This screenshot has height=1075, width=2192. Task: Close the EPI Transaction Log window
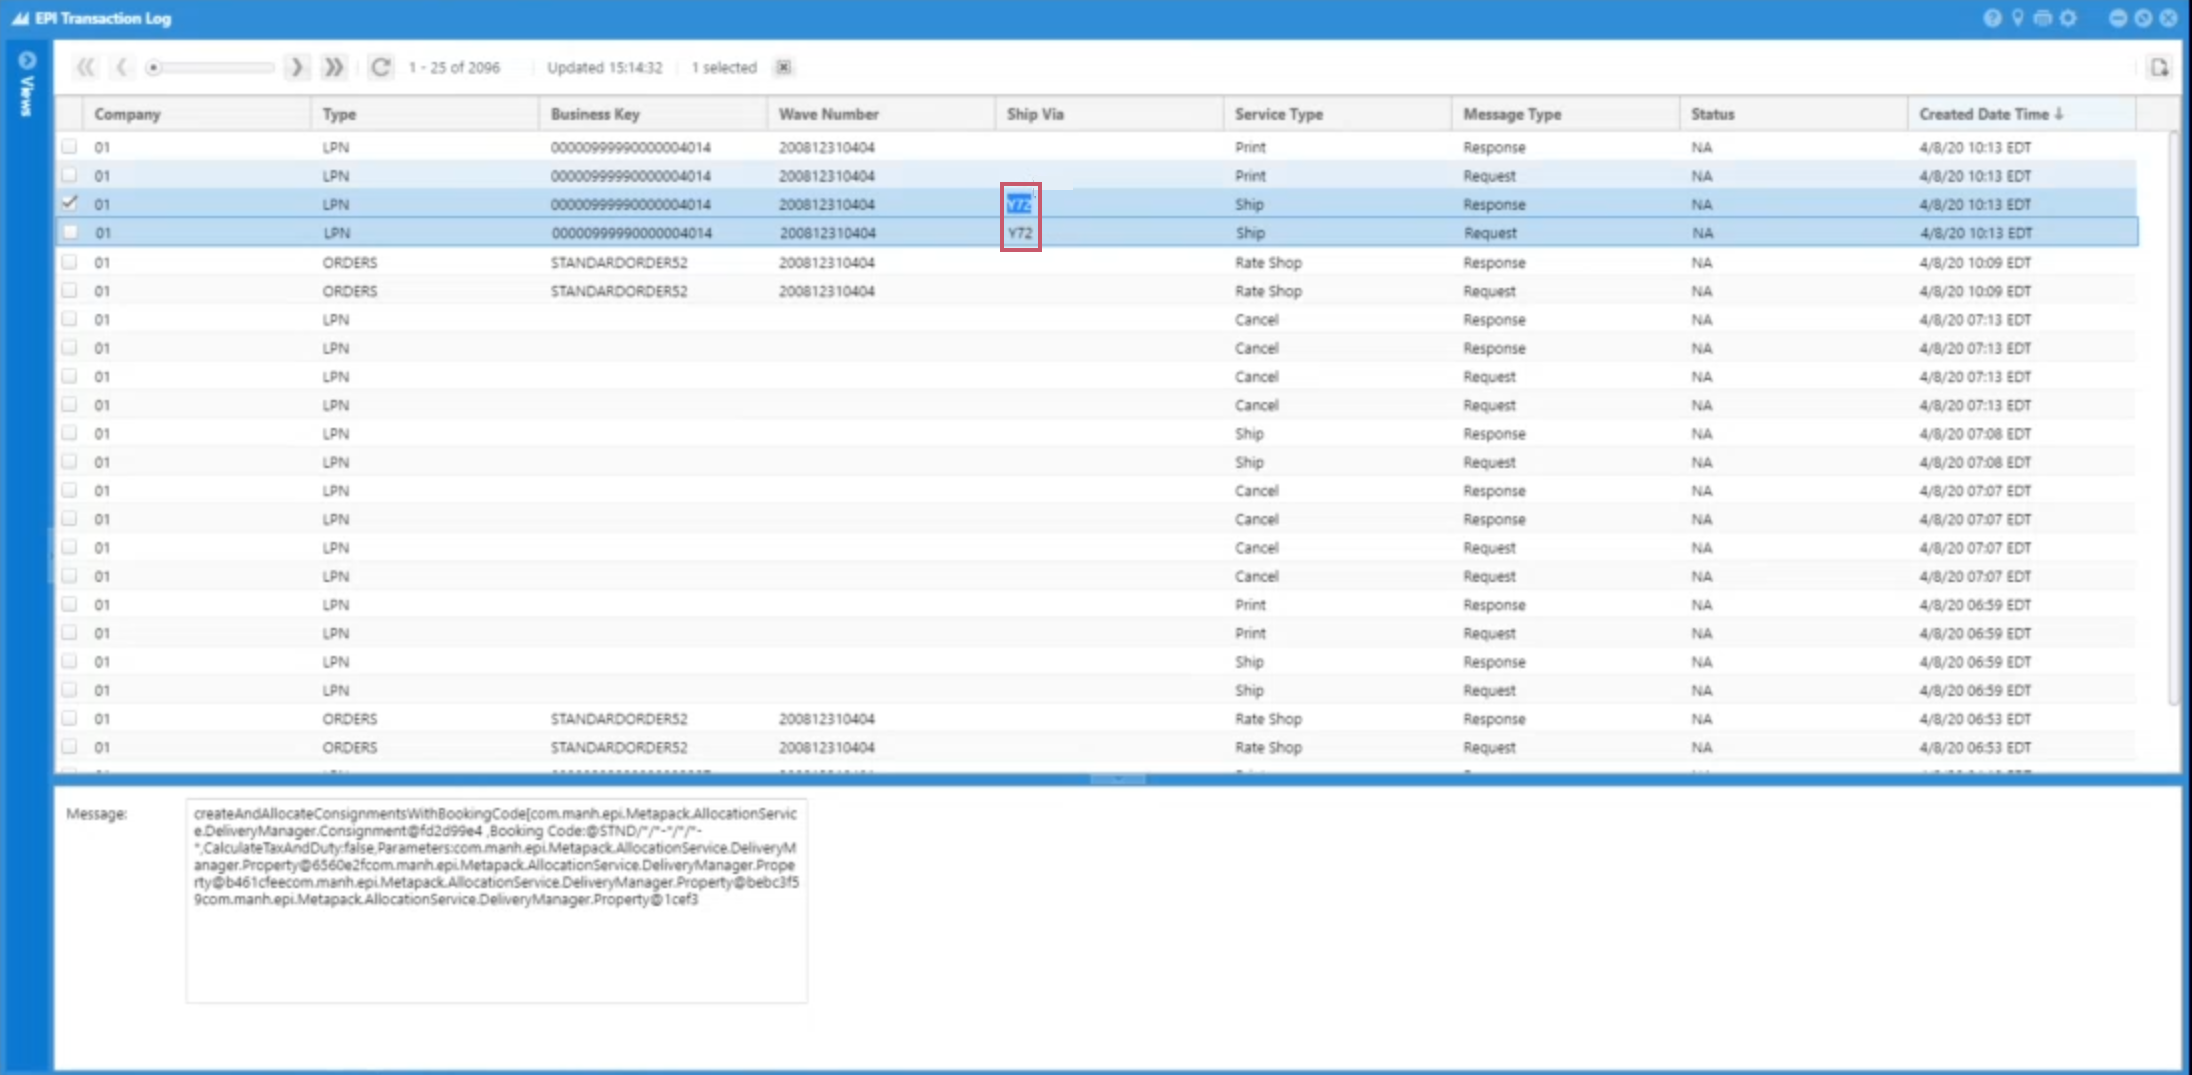2168,18
